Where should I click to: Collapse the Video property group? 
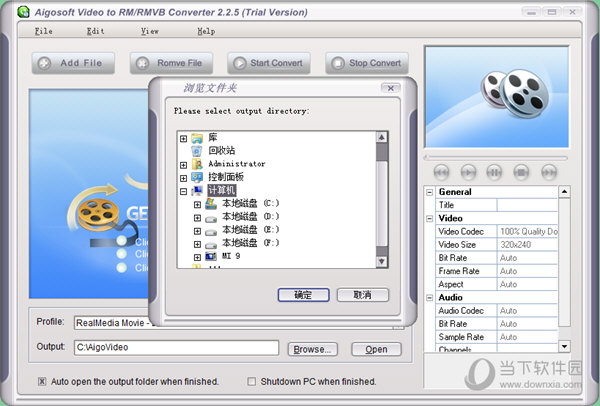pos(430,218)
